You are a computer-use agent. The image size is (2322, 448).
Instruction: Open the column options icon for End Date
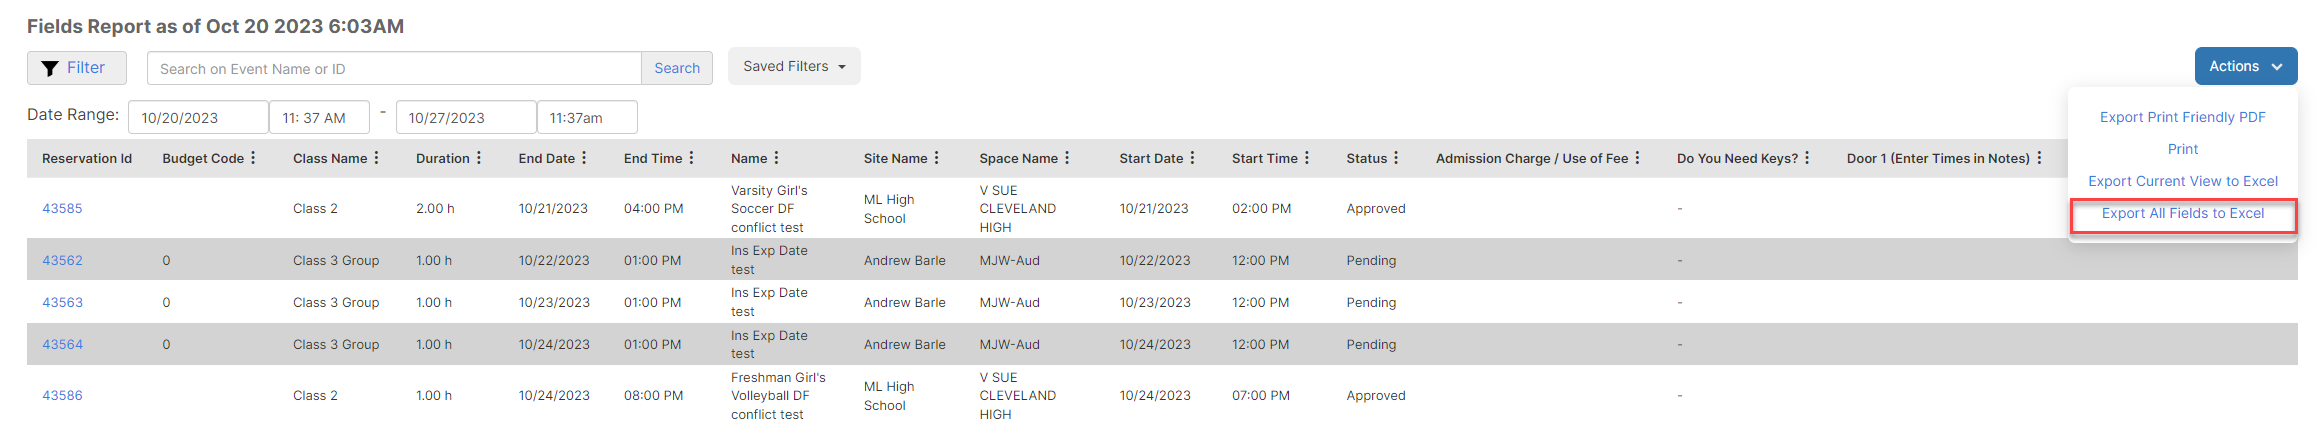pos(584,158)
